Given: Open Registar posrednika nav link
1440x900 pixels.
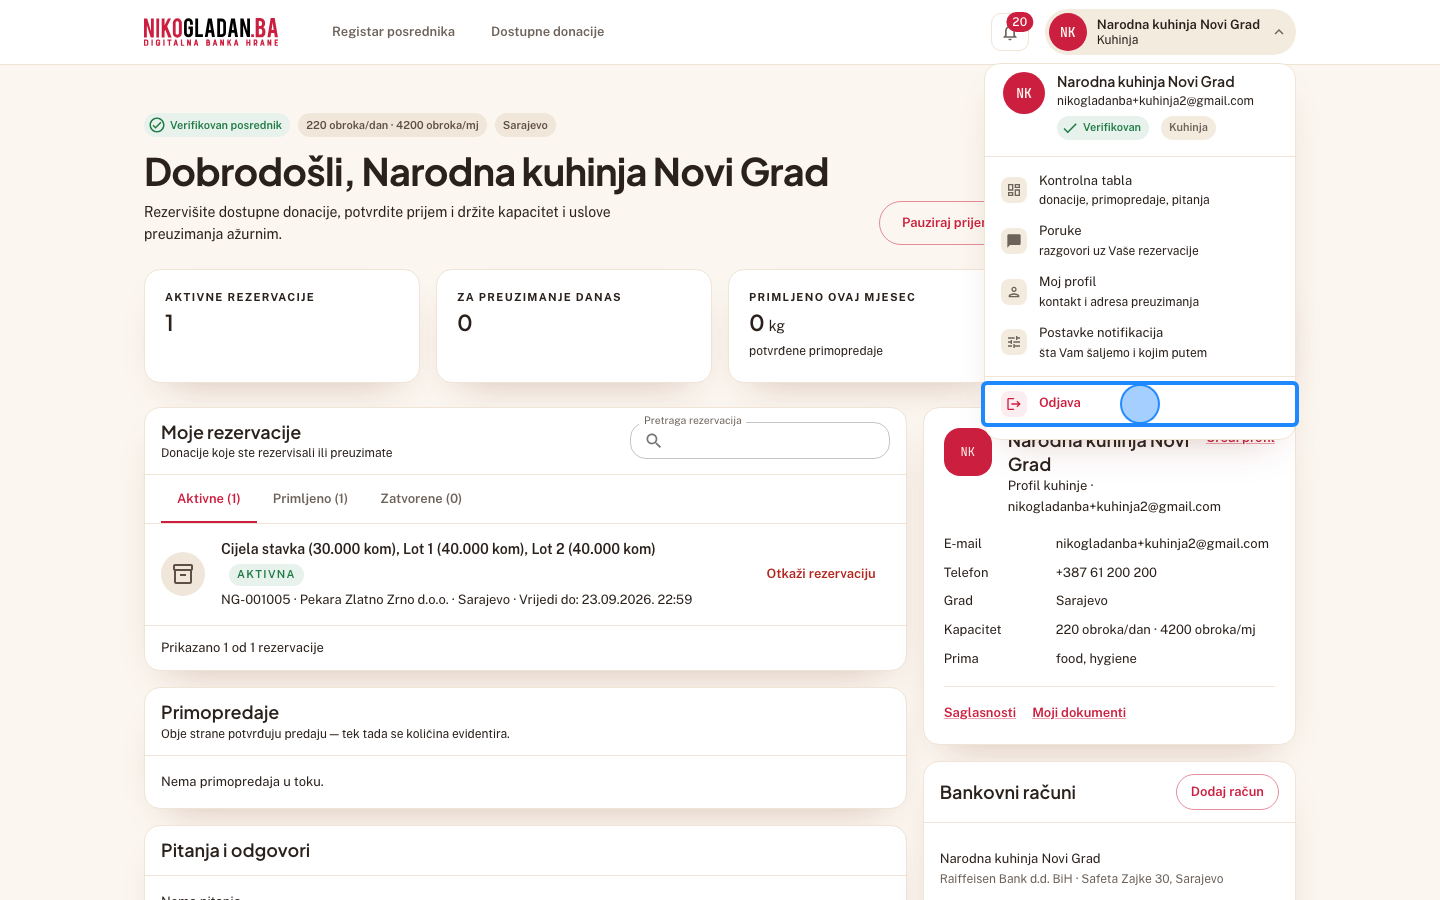Looking at the screenshot, I should tap(393, 32).
